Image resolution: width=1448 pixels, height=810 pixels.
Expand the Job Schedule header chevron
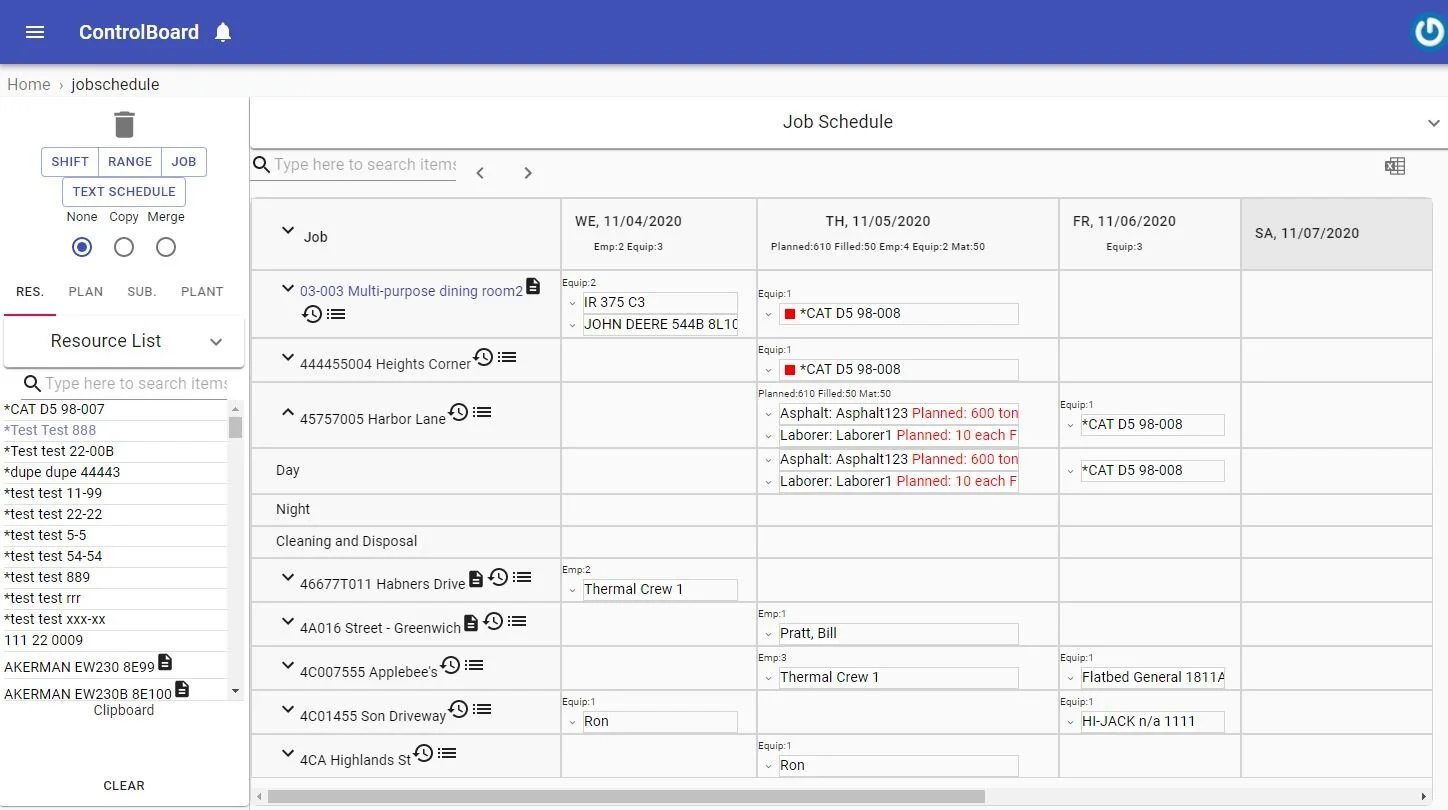click(1433, 123)
